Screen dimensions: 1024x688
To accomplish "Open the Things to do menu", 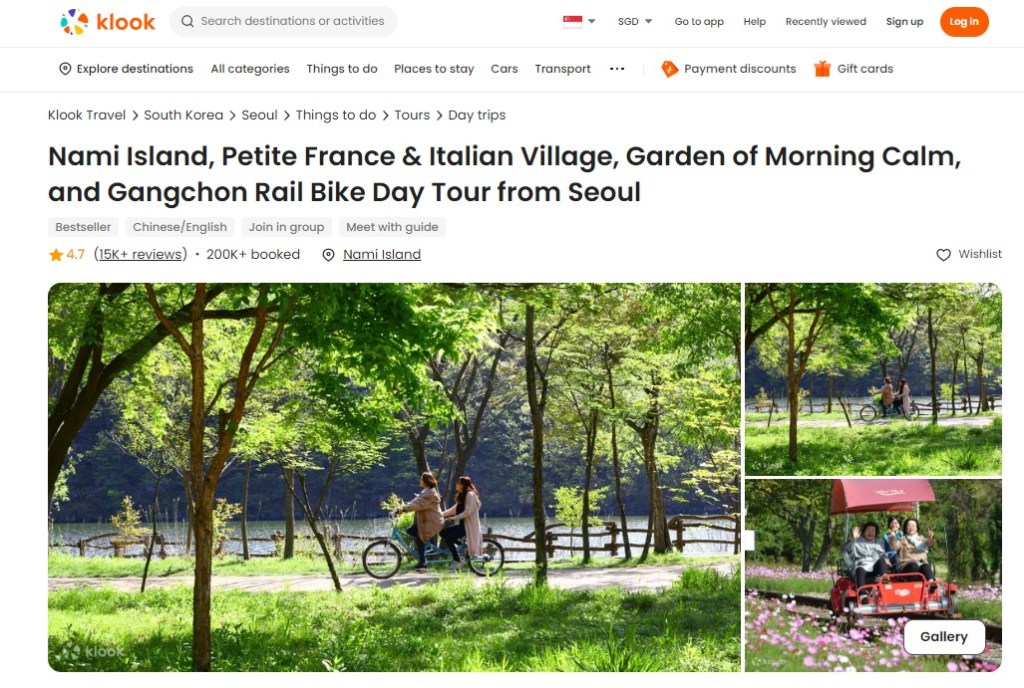I will [342, 69].
